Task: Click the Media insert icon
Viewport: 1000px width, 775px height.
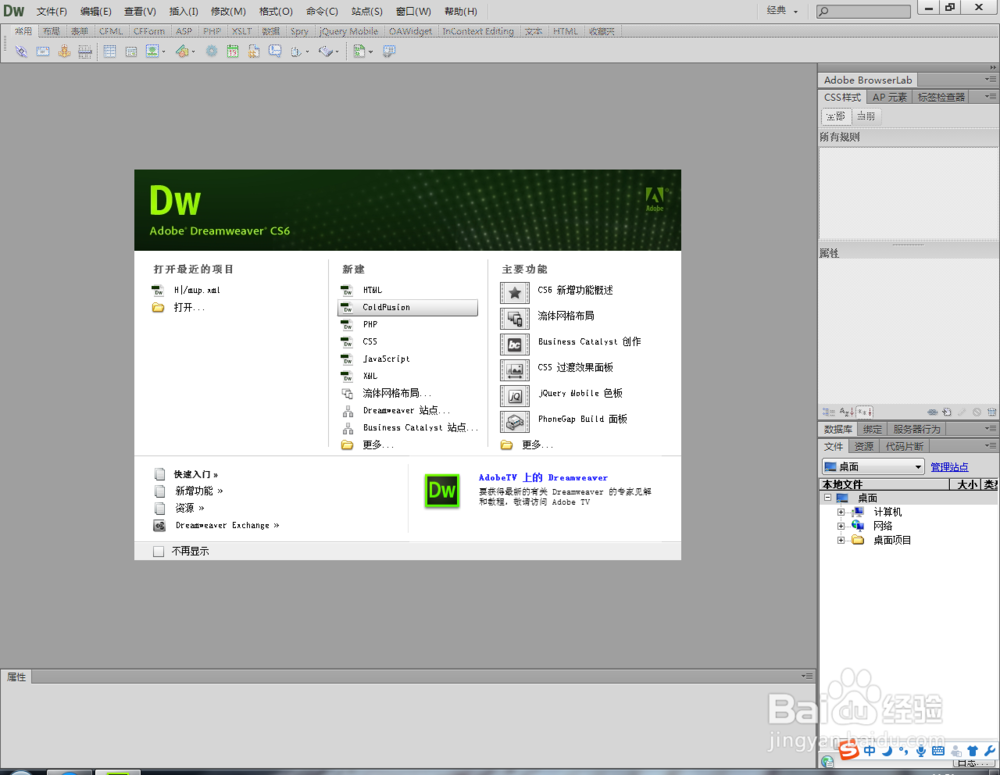Action: pyautogui.click(x=182, y=52)
